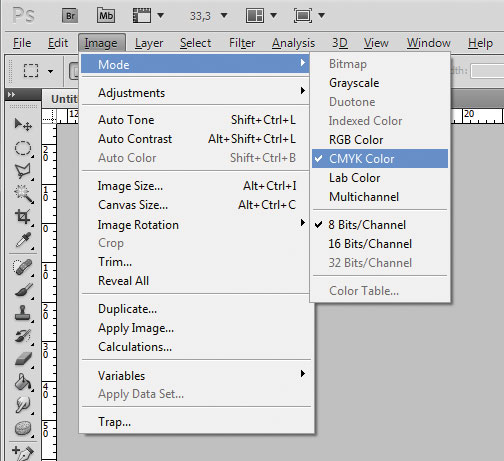This screenshot has width=504, height=461.
Task: Expand the Mode submenu entry
Action: pos(195,64)
